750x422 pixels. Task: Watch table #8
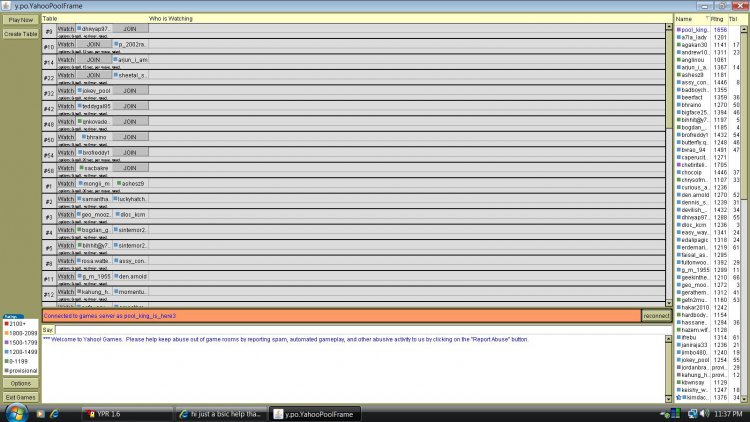point(66,261)
